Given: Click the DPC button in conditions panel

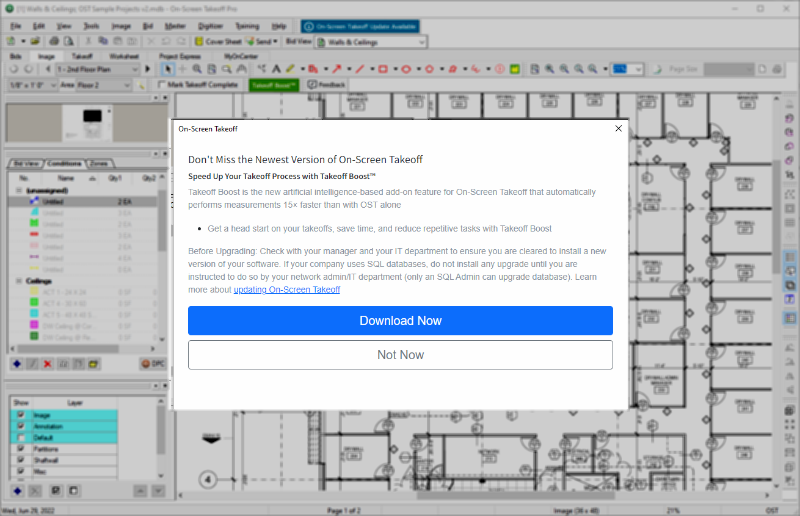Looking at the screenshot, I should pyautogui.click(x=153, y=364).
